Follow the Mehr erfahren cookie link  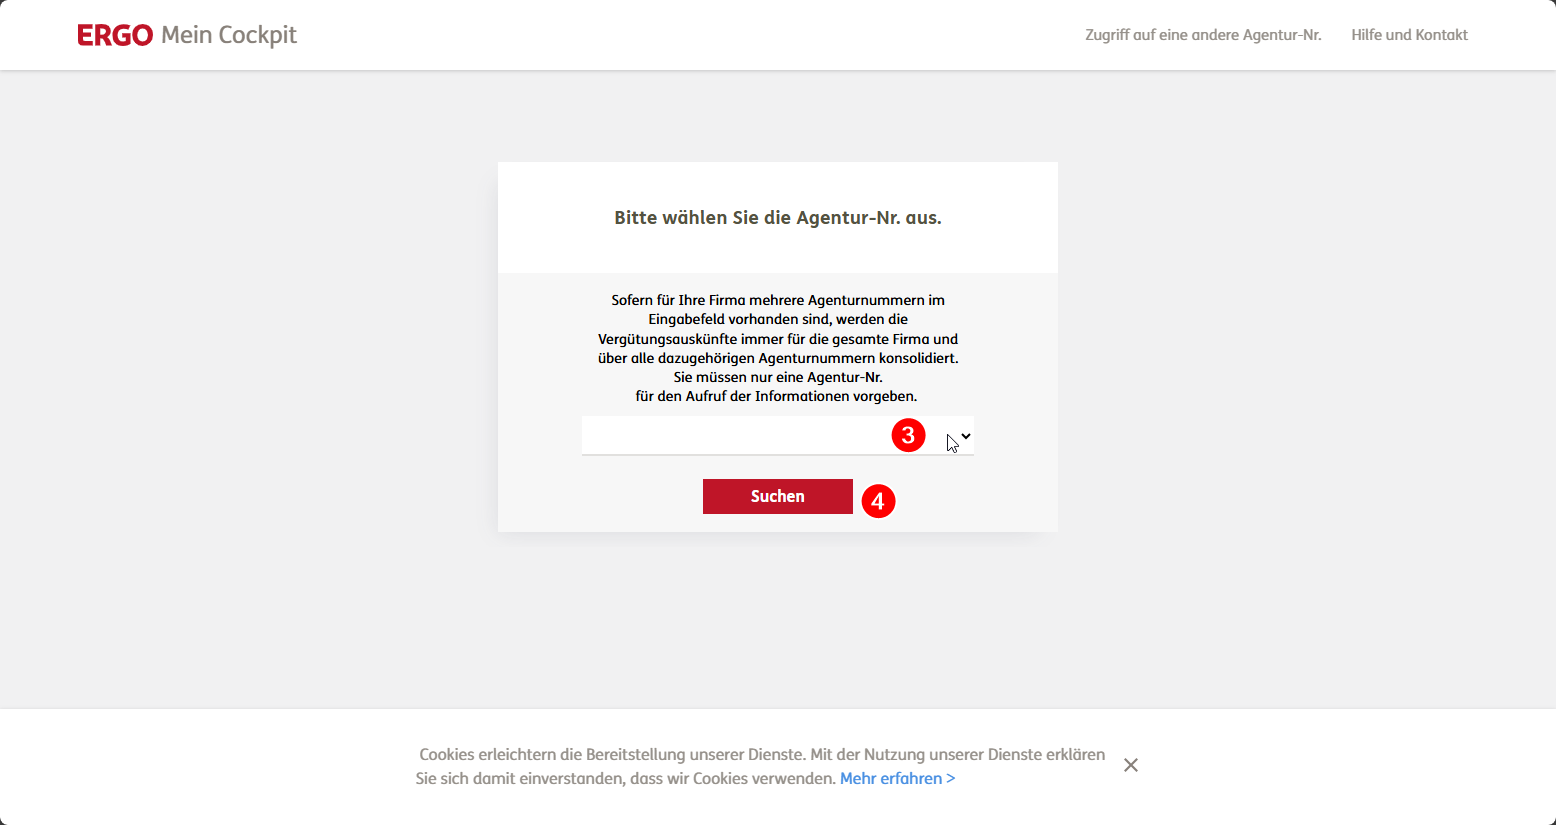tap(897, 778)
